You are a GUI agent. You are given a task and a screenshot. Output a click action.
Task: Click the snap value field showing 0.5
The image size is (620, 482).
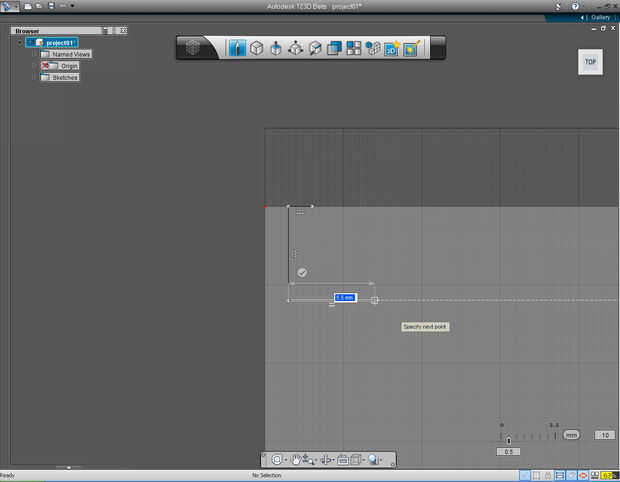tap(508, 452)
